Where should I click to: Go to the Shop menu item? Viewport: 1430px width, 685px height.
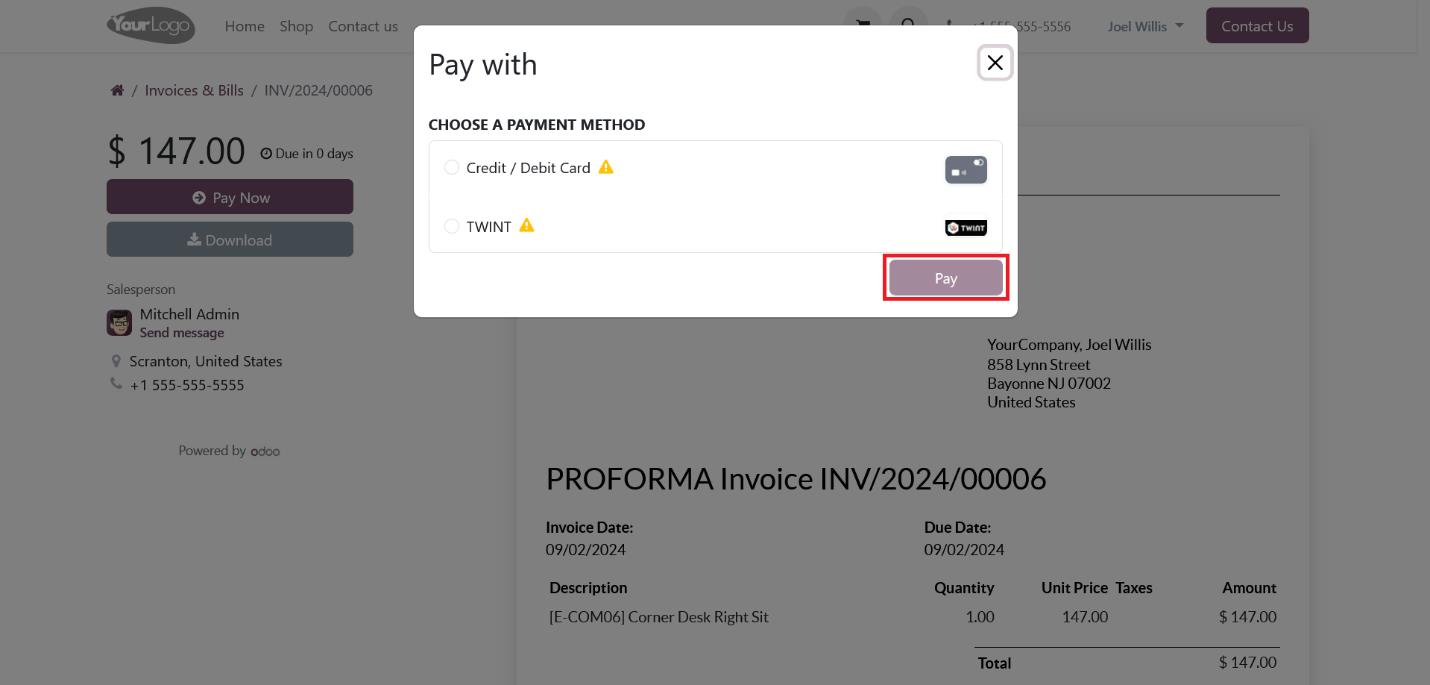[x=296, y=26]
